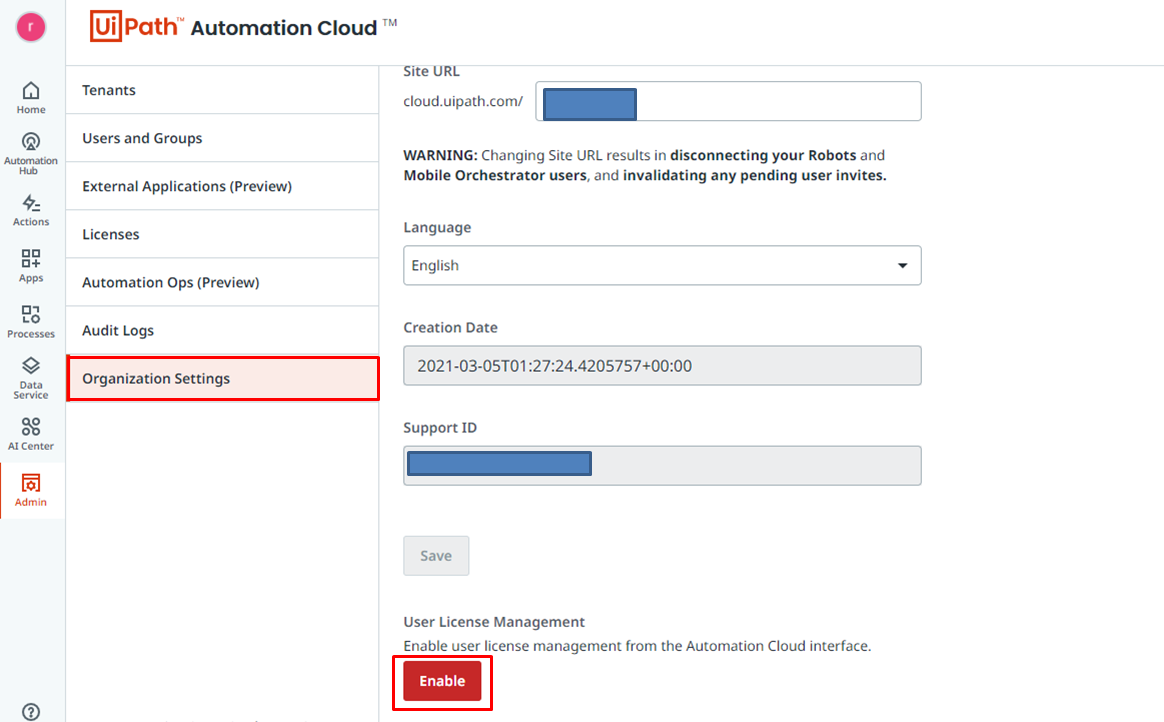Open the Licenses section

(222, 234)
